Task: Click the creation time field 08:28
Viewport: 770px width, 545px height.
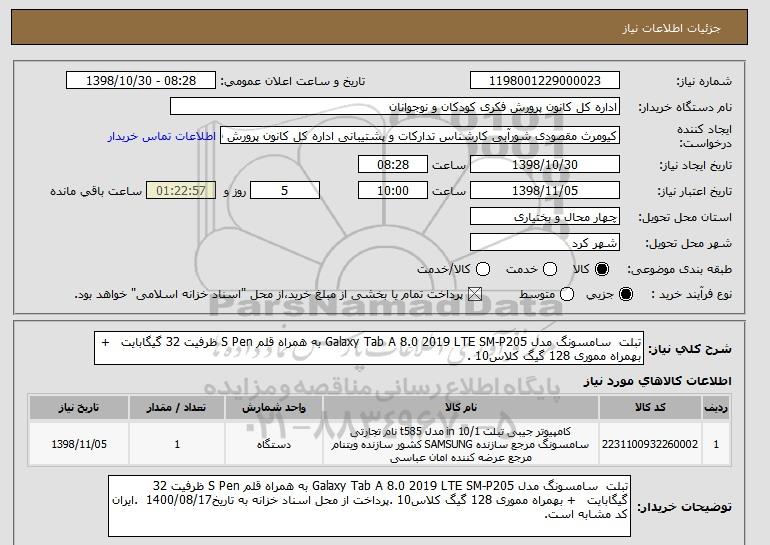Action: pos(393,164)
